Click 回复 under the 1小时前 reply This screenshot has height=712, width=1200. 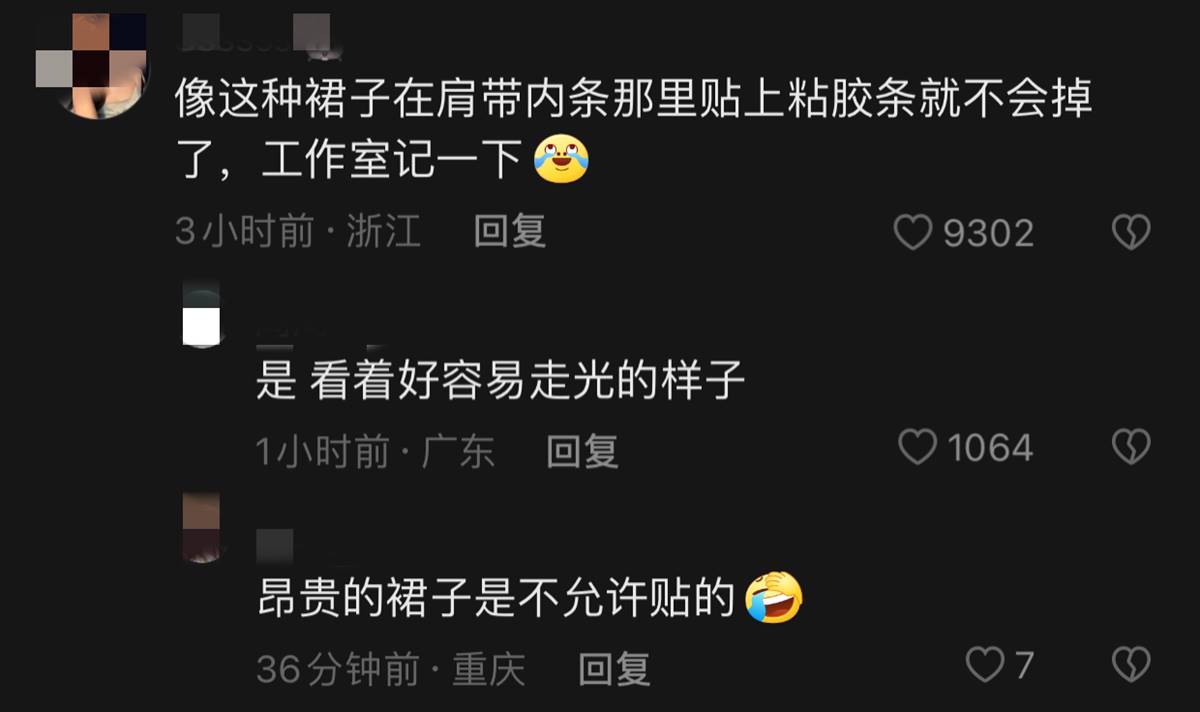click(x=582, y=452)
